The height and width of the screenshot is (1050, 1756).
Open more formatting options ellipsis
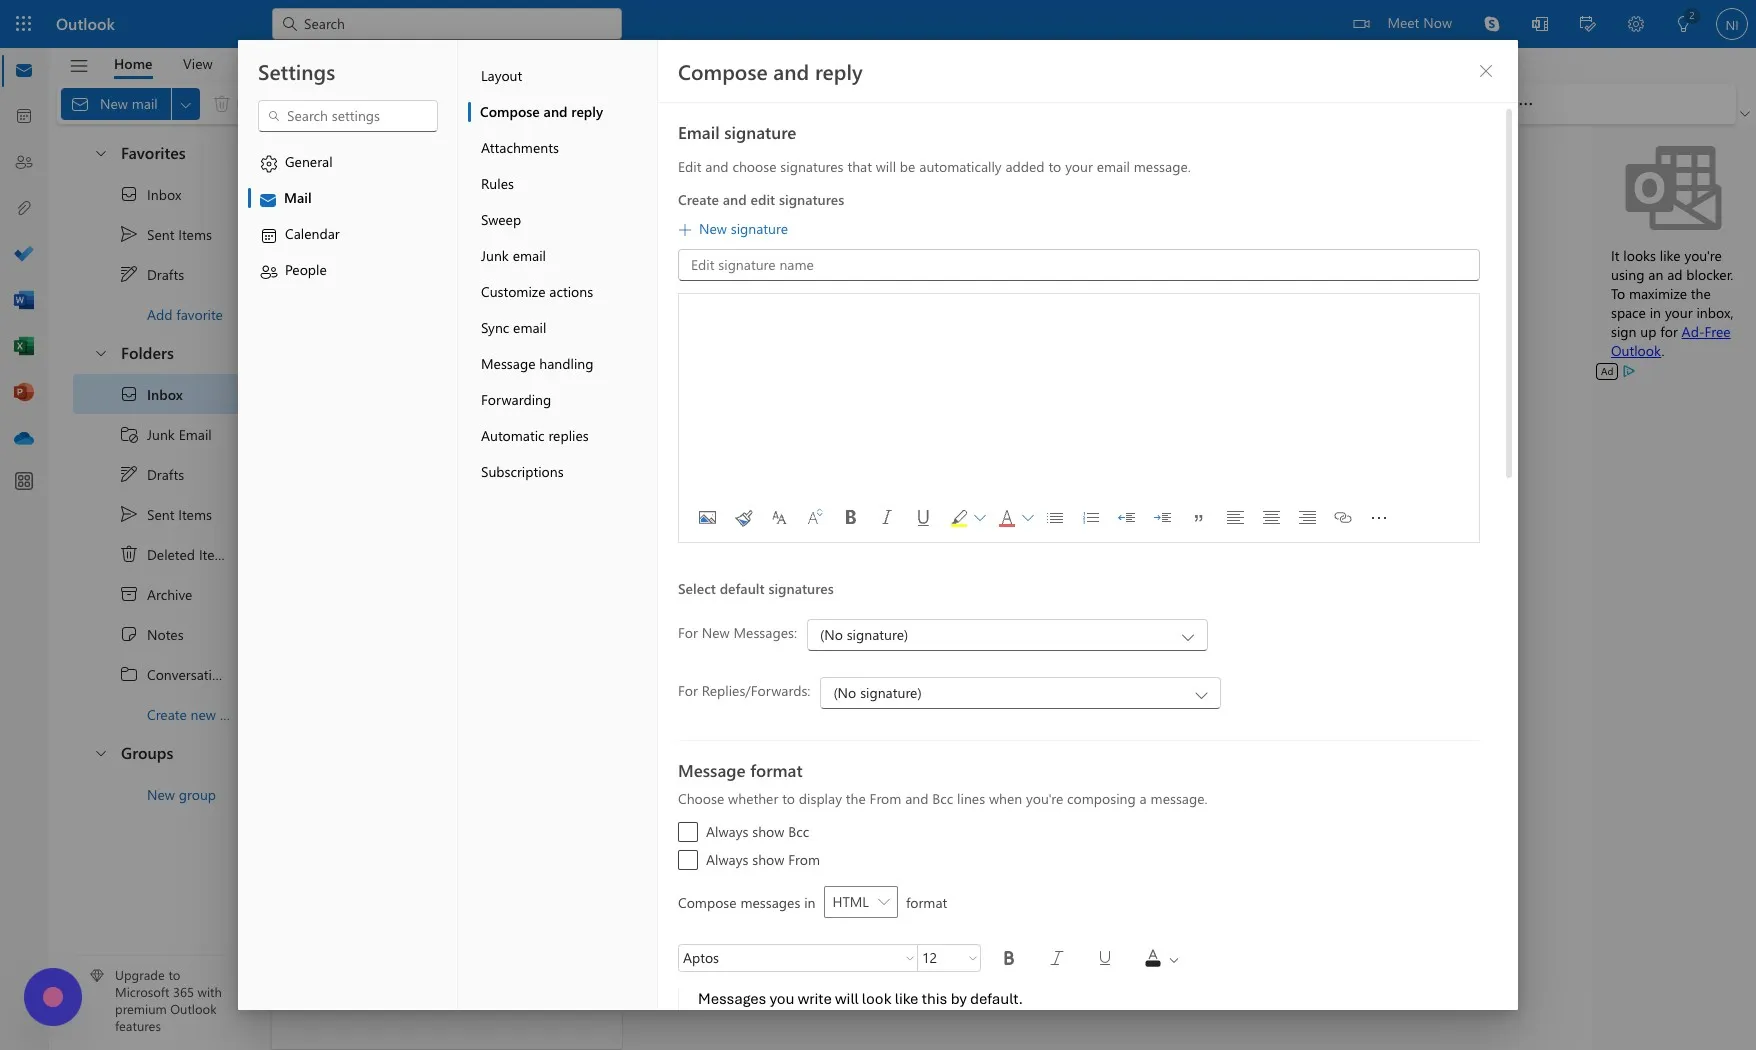pos(1379,518)
